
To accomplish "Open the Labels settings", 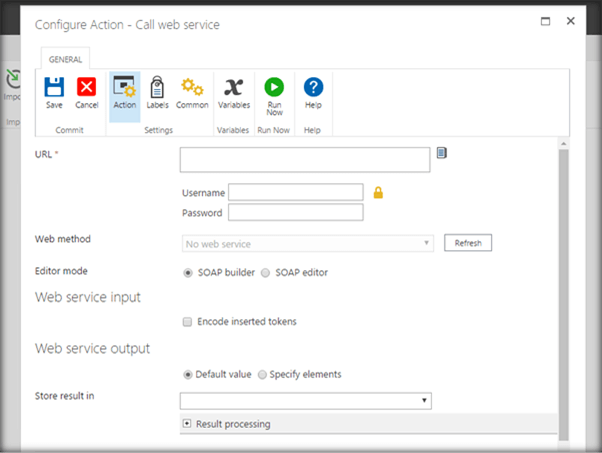I will click(157, 87).
